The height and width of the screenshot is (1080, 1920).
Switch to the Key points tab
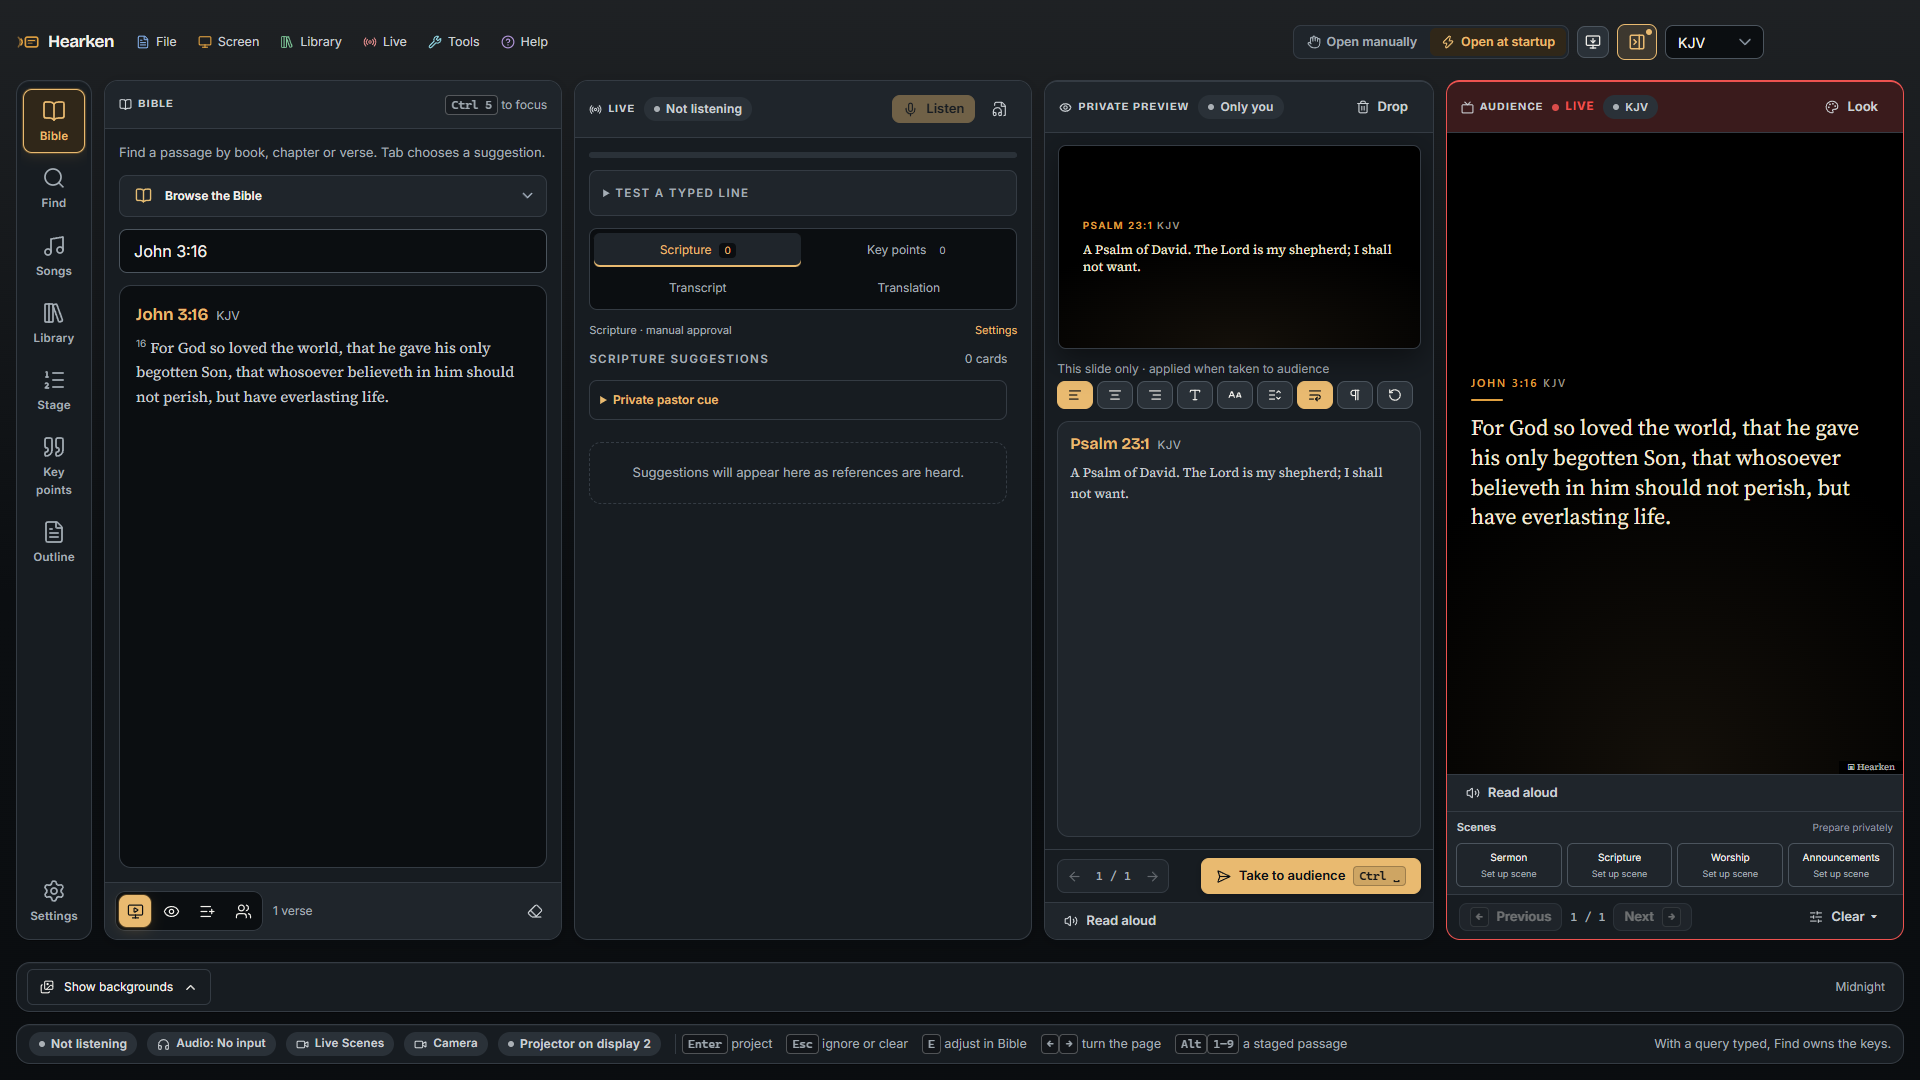click(908, 250)
